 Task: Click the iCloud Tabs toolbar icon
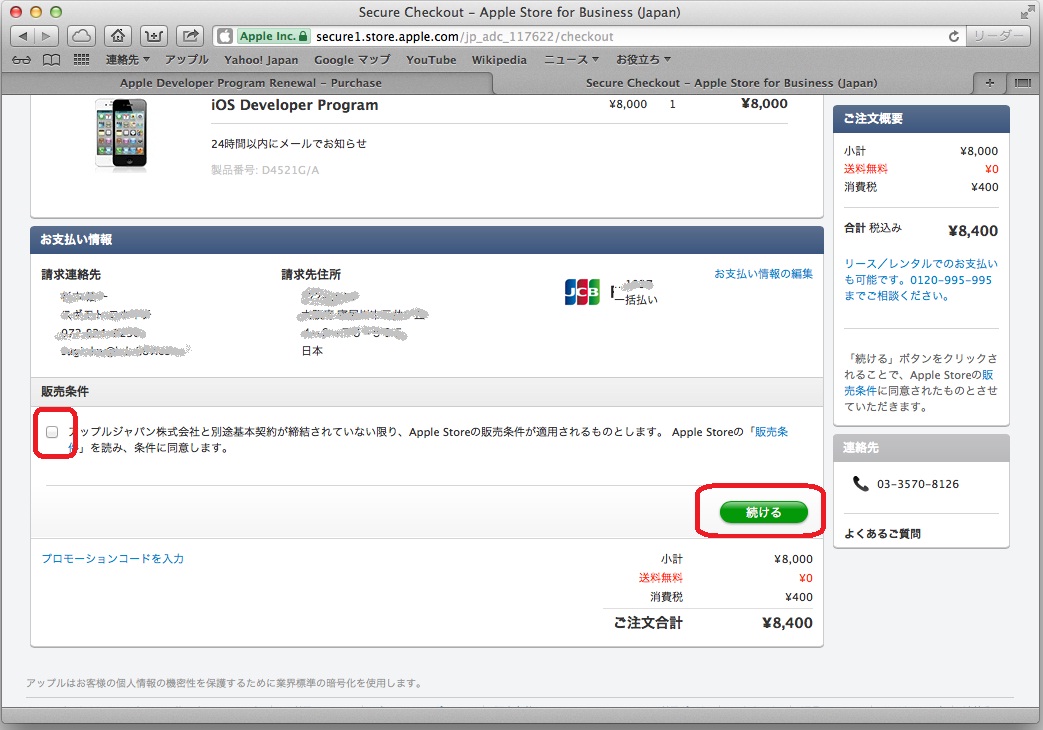point(82,36)
